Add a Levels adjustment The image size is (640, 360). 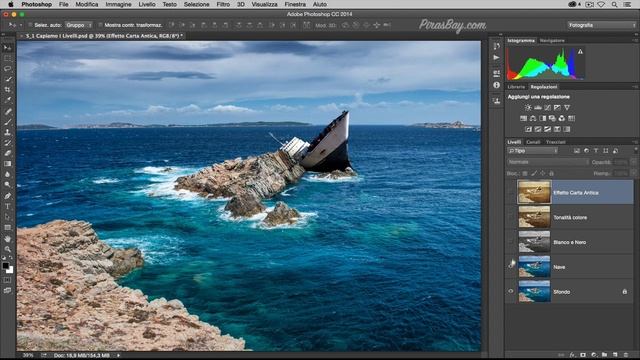538,108
